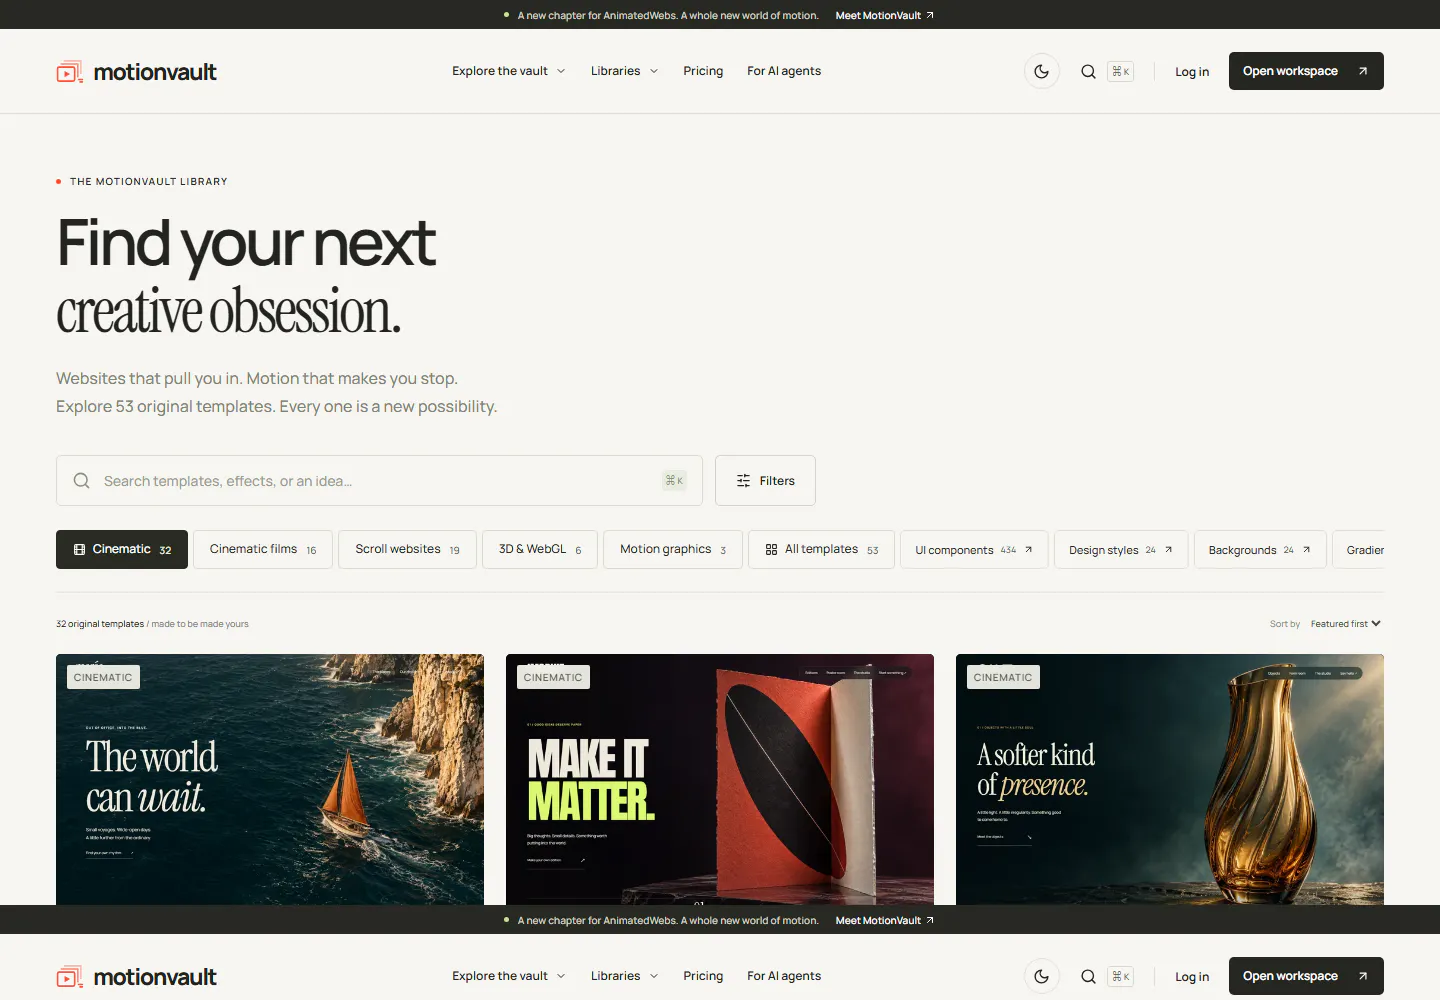The height and width of the screenshot is (1000, 1440).
Task: Click Open workspace in the lower header
Action: tap(1306, 976)
